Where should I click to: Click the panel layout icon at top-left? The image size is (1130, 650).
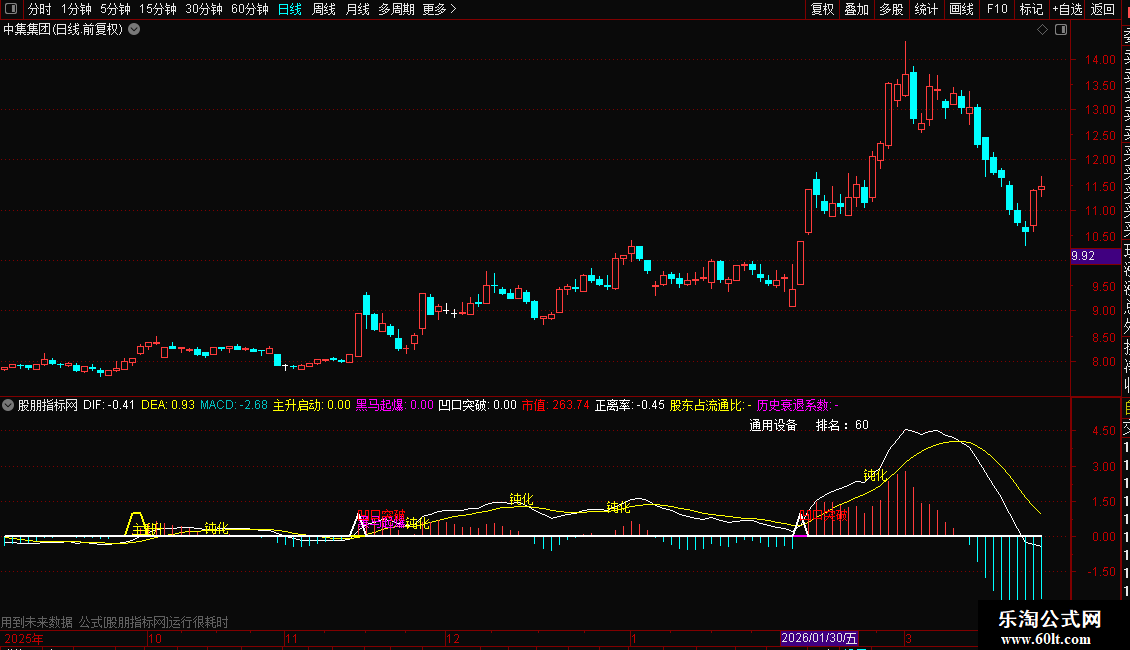tap(11, 9)
